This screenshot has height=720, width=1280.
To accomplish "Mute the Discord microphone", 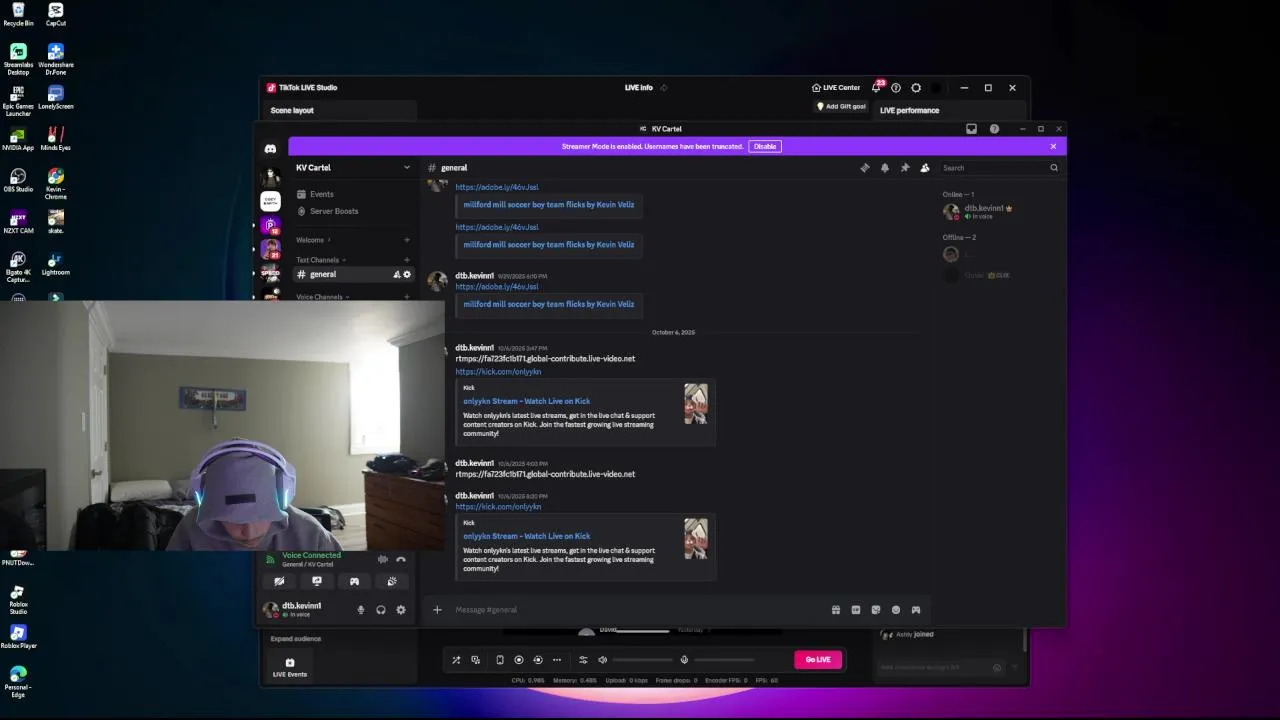I will click(361, 610).
